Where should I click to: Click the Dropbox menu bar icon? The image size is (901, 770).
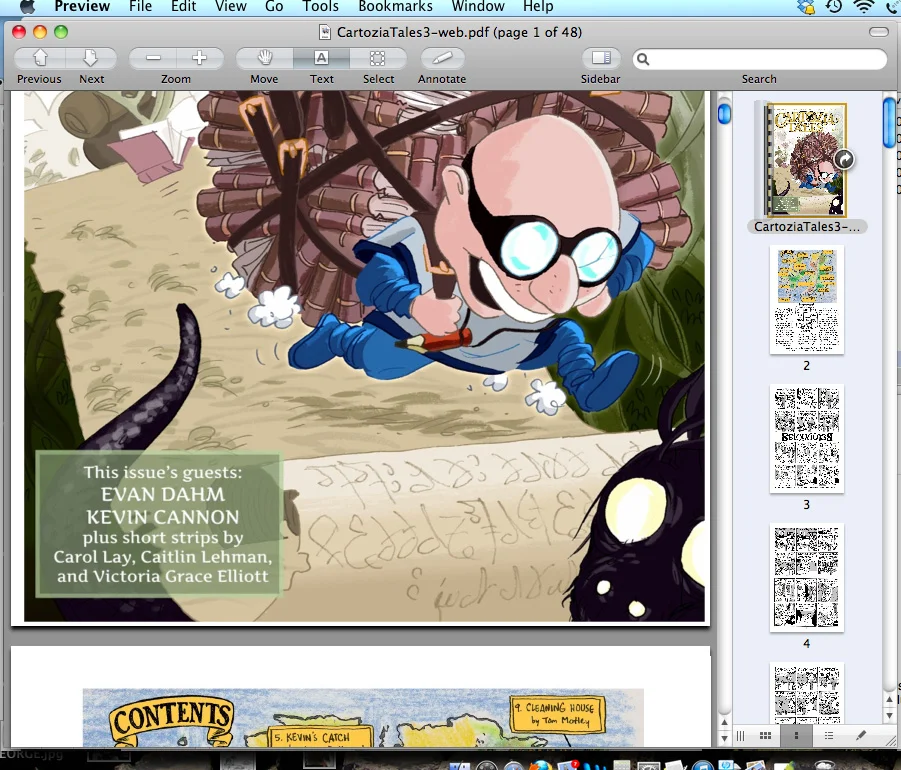point(806,6)
